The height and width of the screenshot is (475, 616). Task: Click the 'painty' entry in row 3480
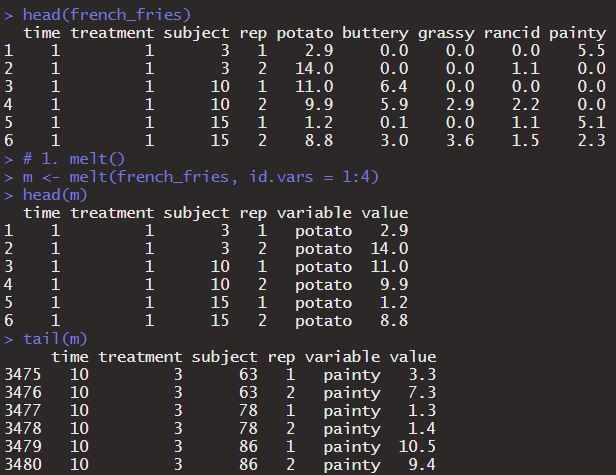pyautogui.click(x=352, y=466)
